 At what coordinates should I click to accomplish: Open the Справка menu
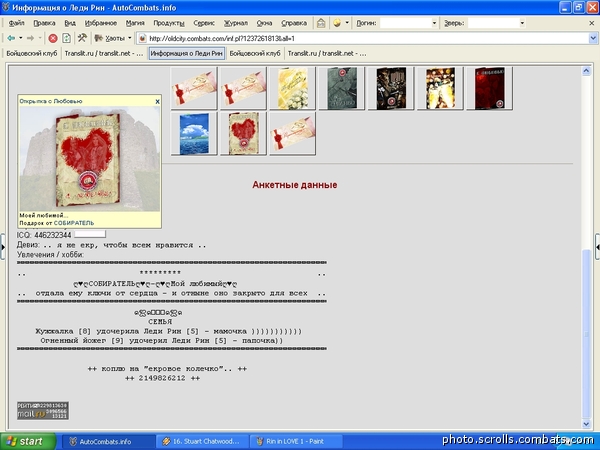[x=294, y=23]
